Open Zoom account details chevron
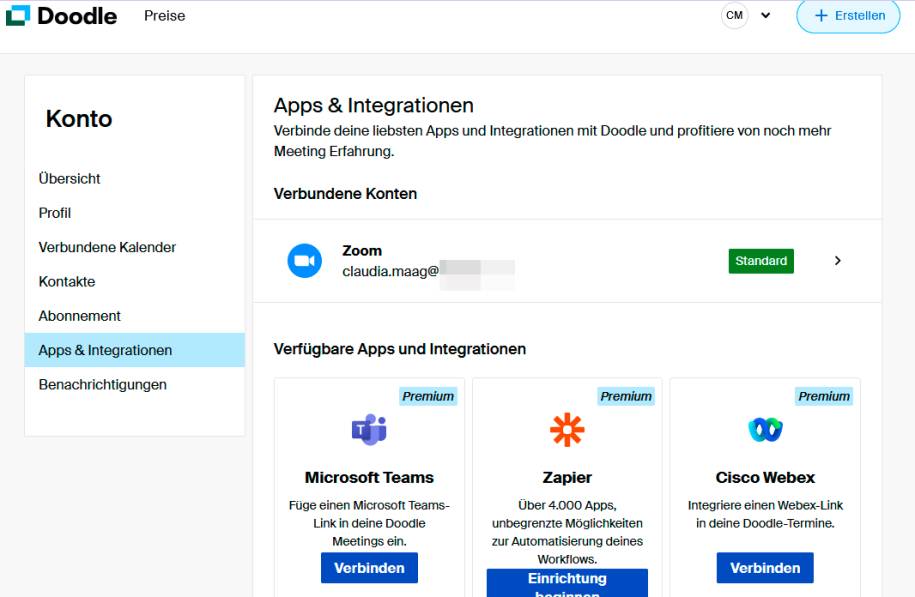915x597 pixels. tap(837, 260)
